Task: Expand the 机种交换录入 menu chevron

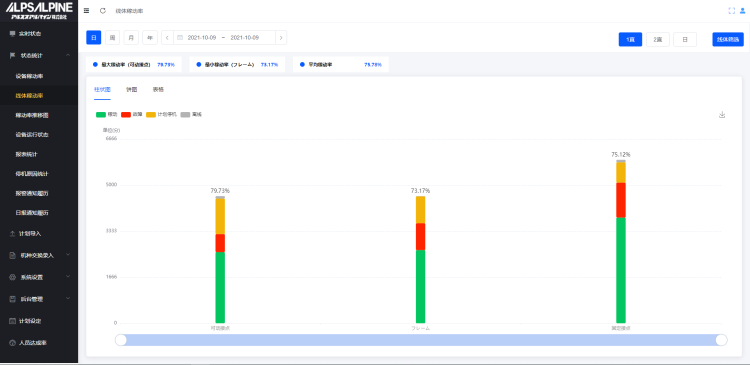Action: tap(68, 255)
